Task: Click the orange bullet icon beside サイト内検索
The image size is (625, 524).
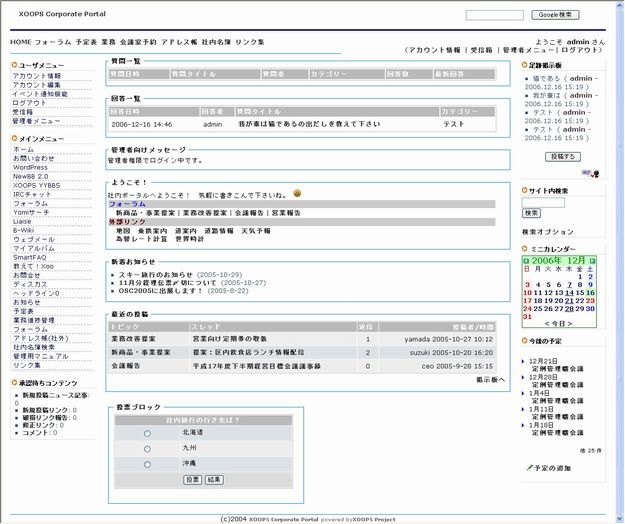Action: [524, 189]
